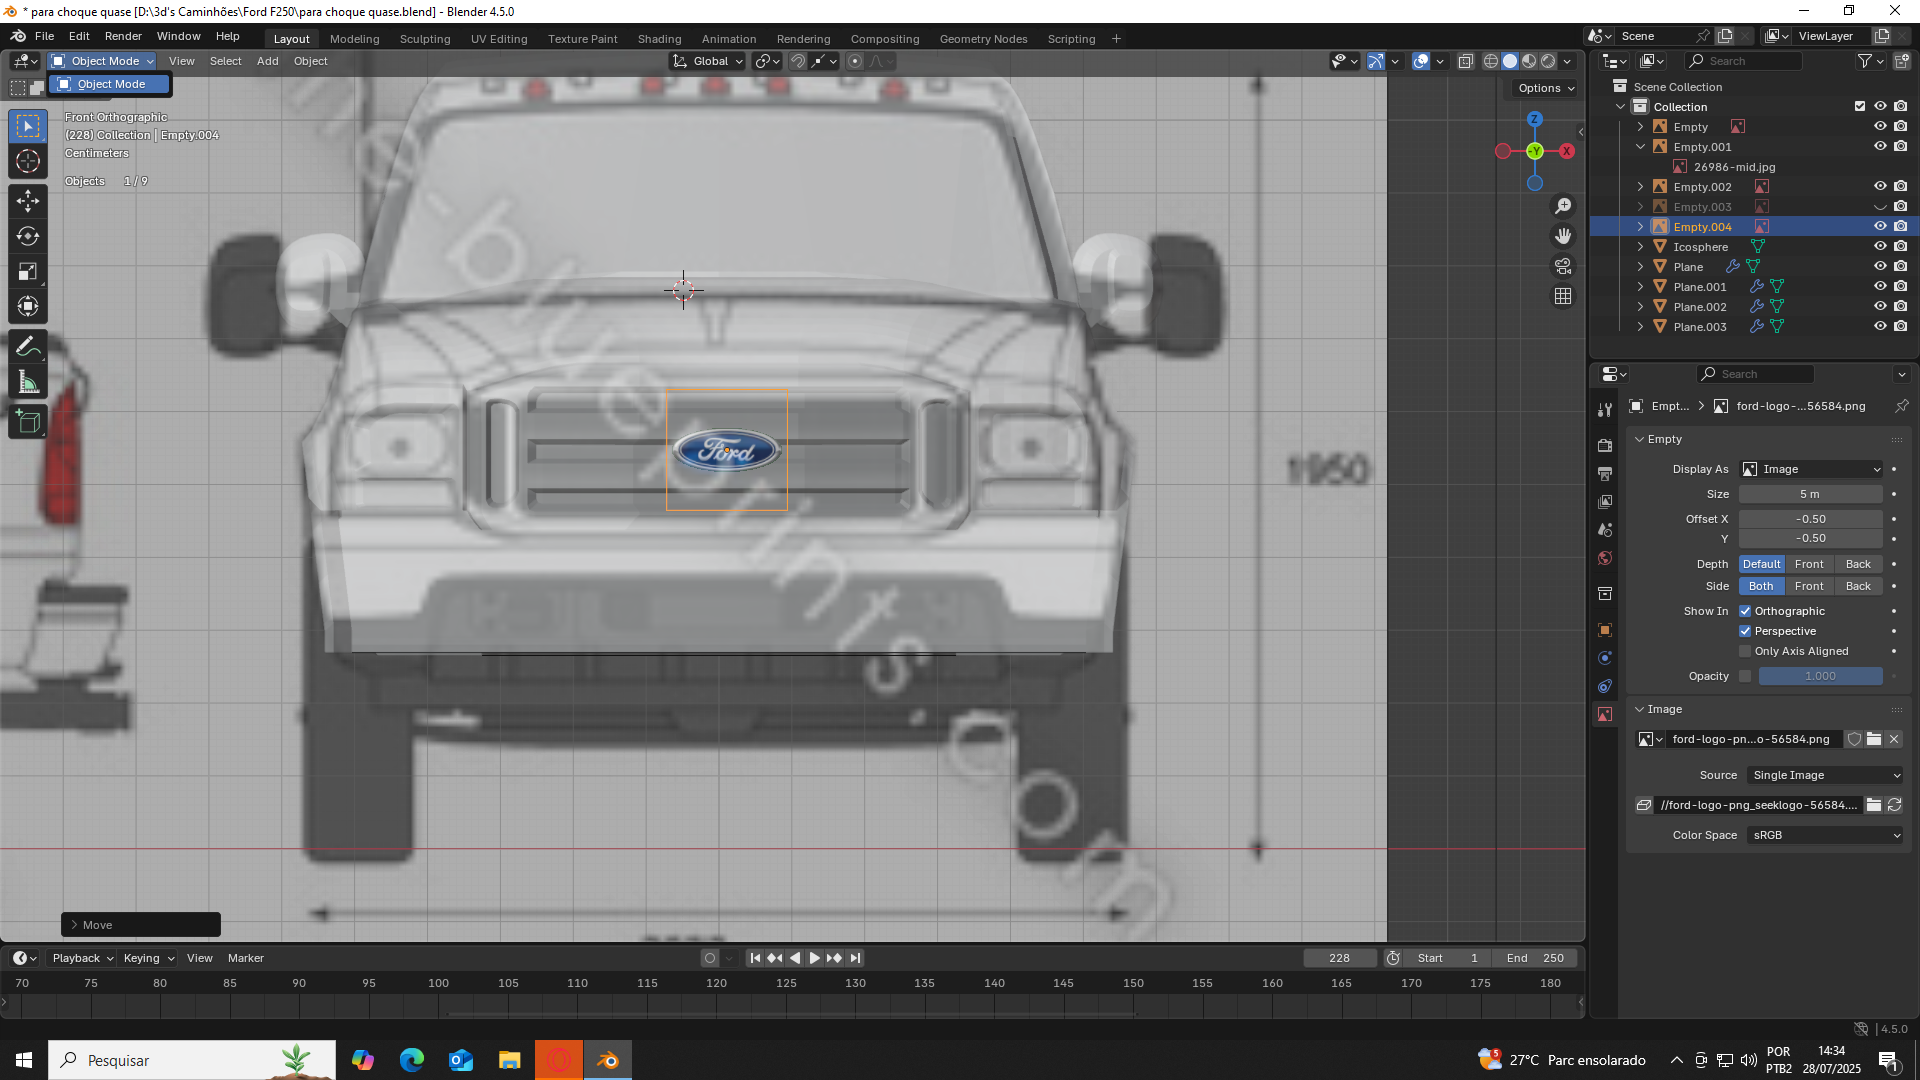Switch to the Sculpting workspace tab

tap(424, 39)
